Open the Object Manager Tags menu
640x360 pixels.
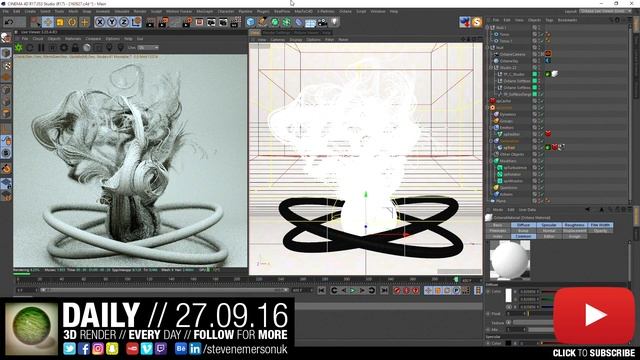pyautogui.click(x=549, y=20)
